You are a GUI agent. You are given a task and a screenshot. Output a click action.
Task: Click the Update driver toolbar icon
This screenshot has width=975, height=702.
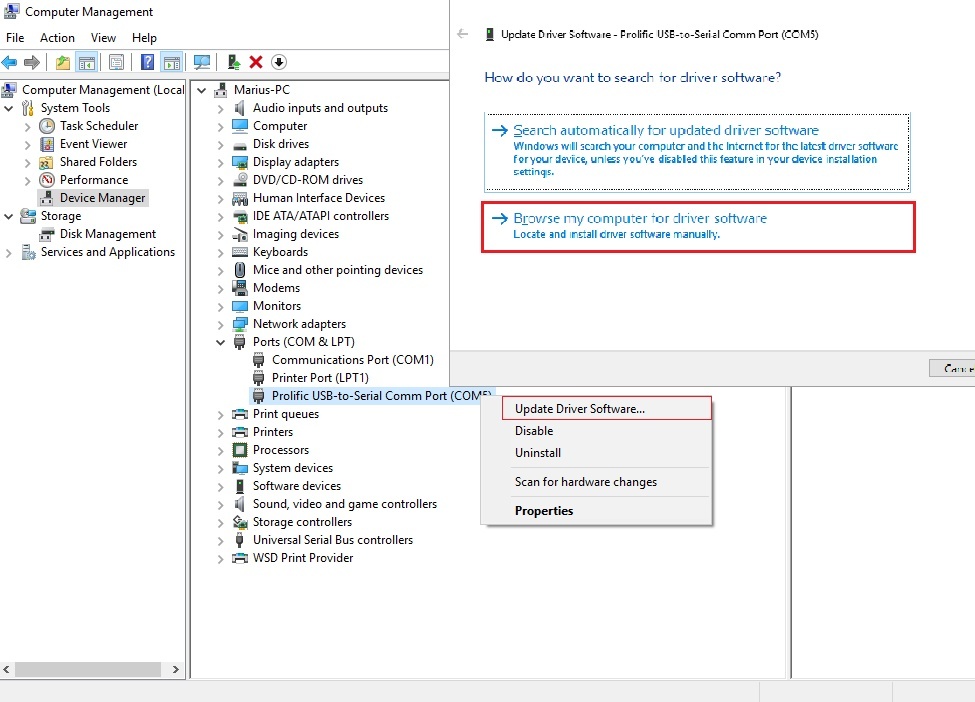click(x=233, y=62)
